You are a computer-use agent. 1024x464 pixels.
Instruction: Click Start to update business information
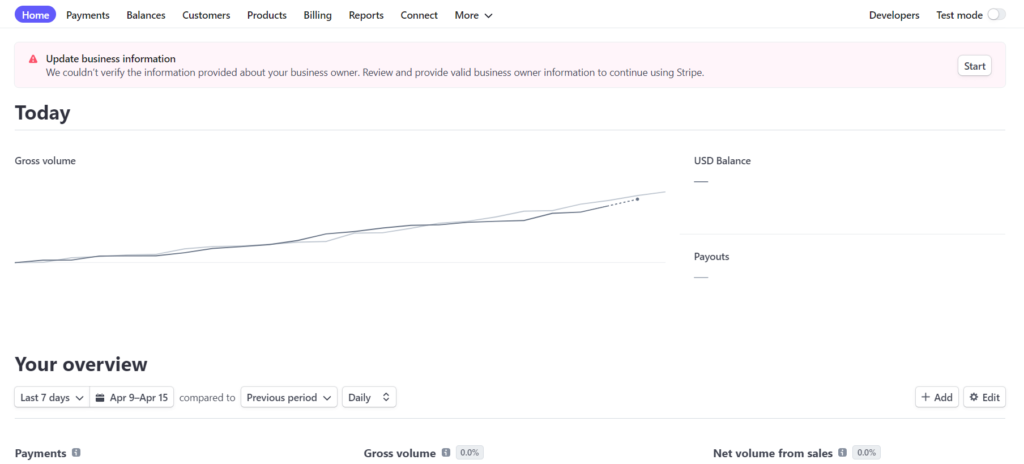click(x=974, y=66)
